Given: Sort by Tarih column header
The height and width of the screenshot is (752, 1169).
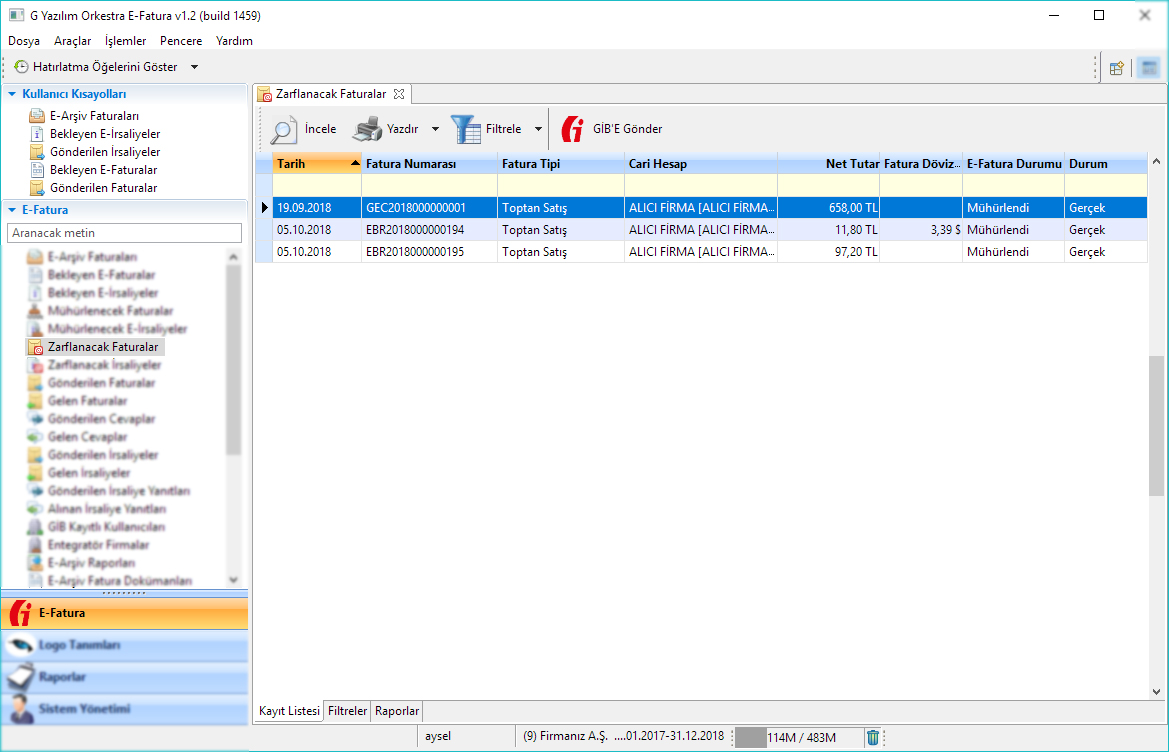Looking at the screenshot, I should tap(310, 163).
